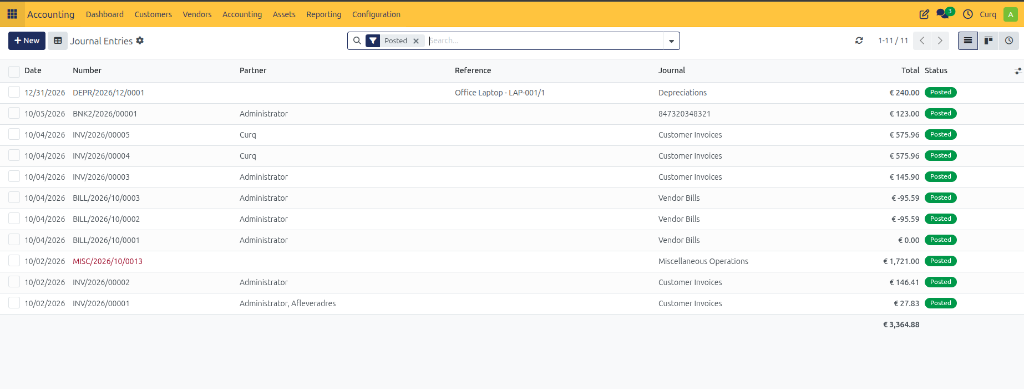Click Posted badge on DEPR/2026/12/0001 row
The height and width of the screenshot is (389, 1024).
940,93
